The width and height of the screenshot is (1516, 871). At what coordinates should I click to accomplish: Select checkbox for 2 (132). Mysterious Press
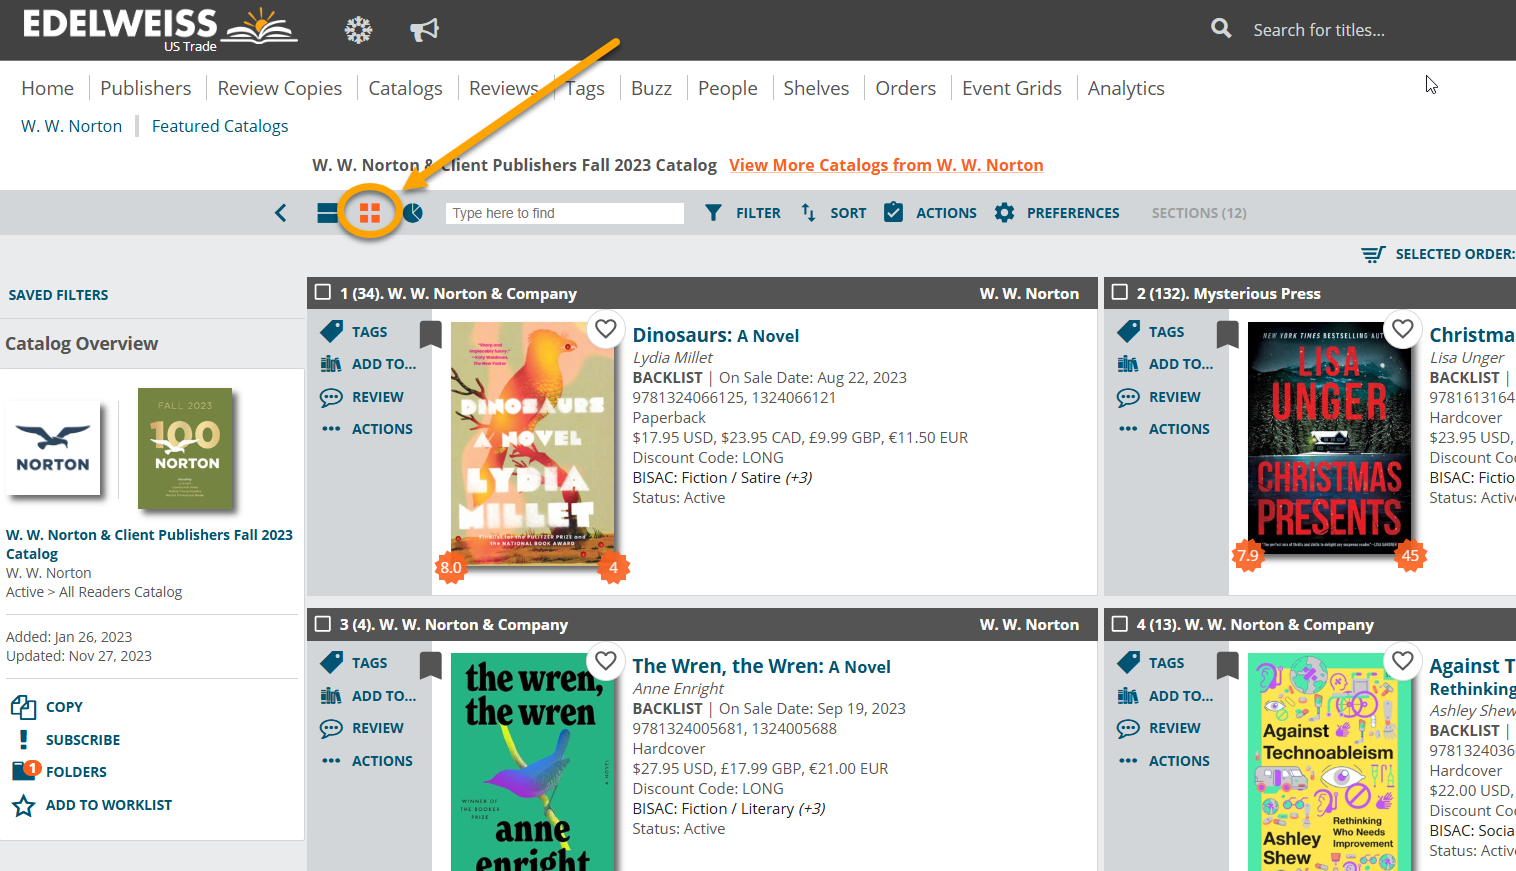click(1120, 293)
